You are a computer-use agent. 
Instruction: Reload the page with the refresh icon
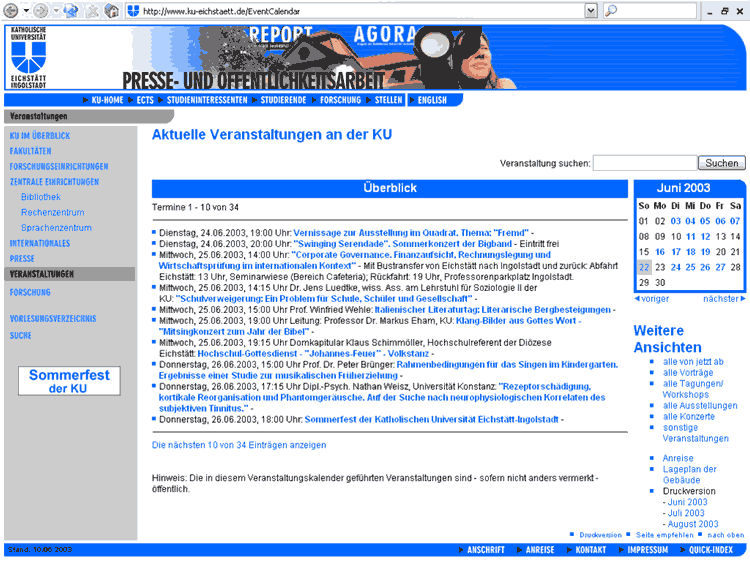point(71,11)
